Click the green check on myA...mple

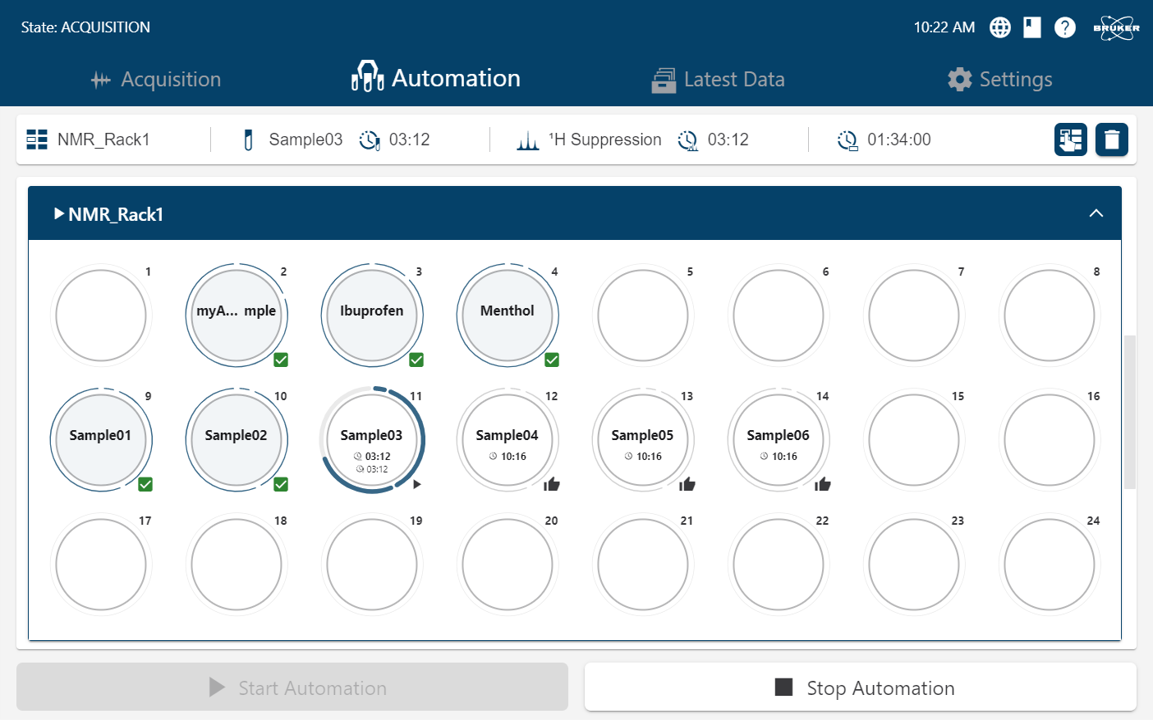281,360
